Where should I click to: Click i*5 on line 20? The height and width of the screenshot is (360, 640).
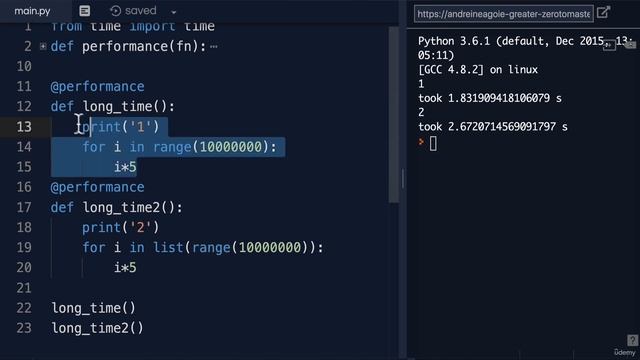125,268
